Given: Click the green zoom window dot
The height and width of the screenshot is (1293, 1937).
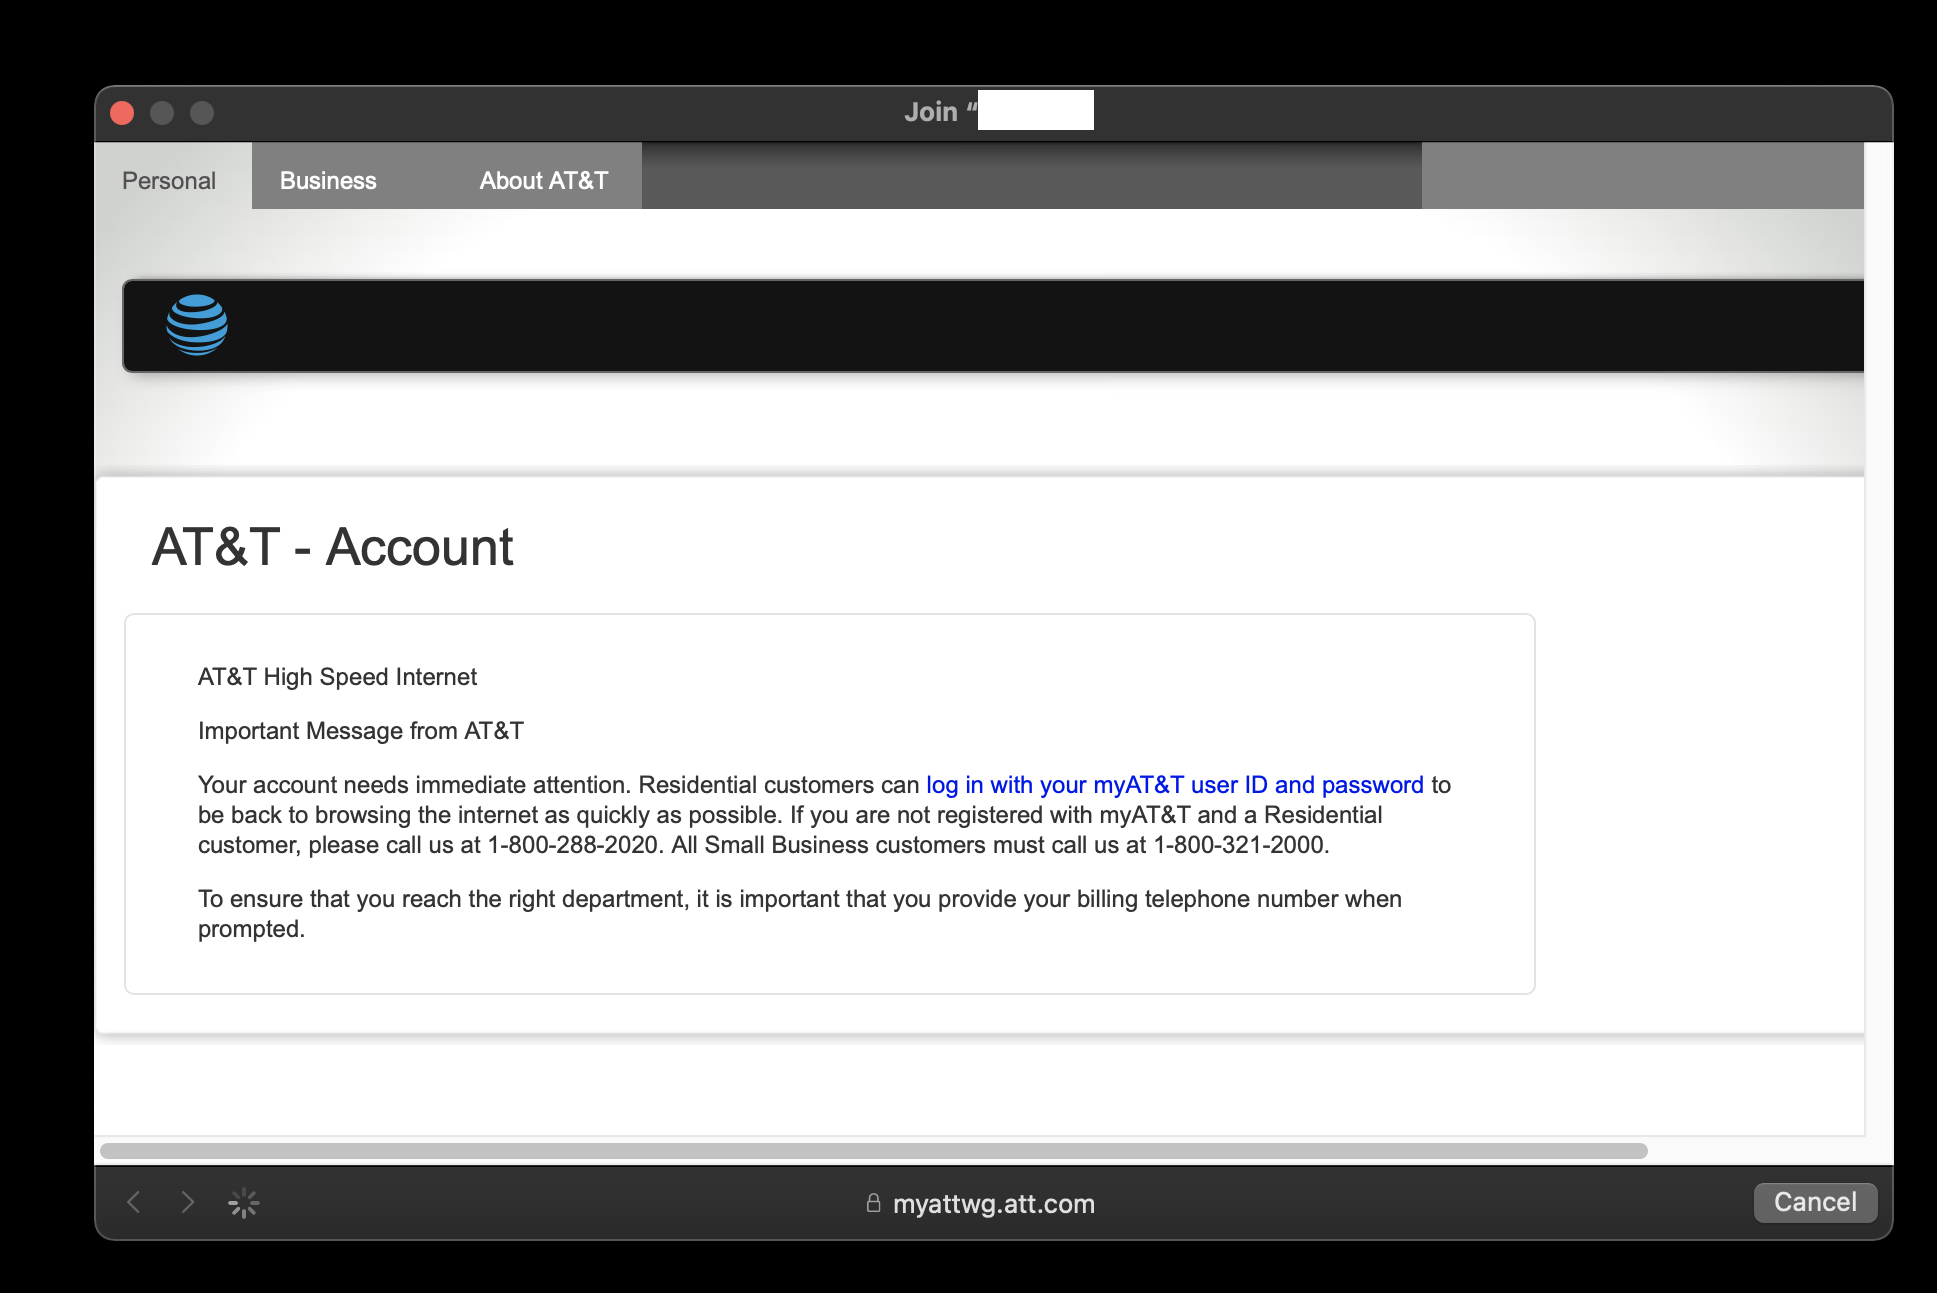Looking at the screenshot, I should [203, 113].
